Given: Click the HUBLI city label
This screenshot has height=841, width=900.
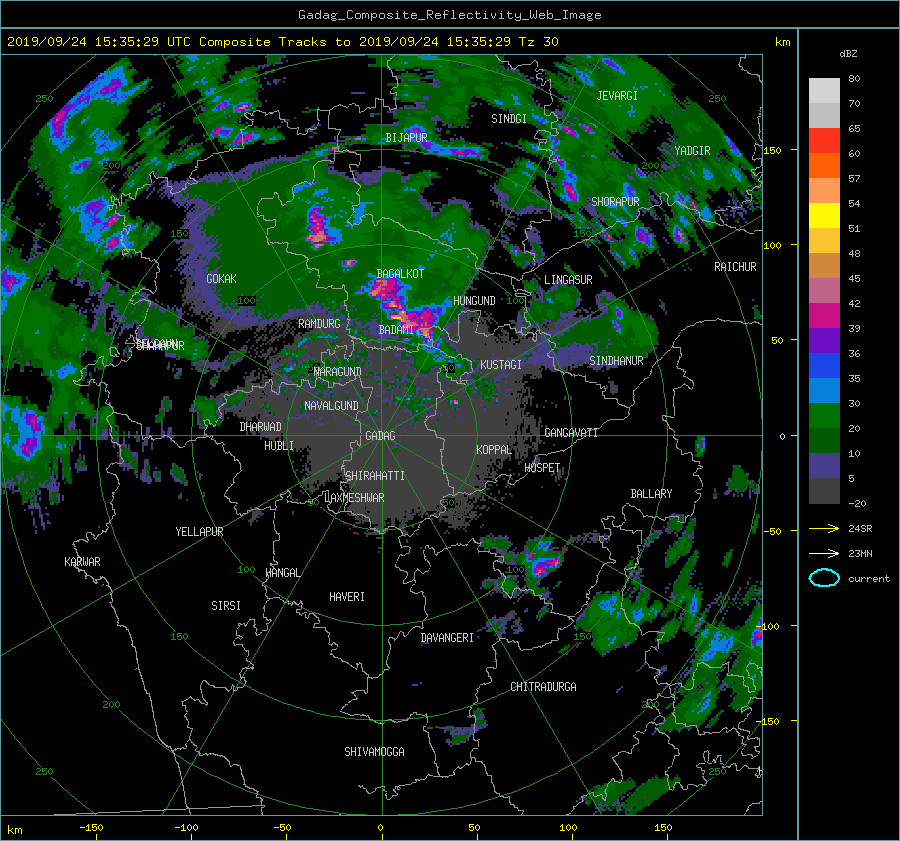Looking at the screenshot, I should [279, 446].
